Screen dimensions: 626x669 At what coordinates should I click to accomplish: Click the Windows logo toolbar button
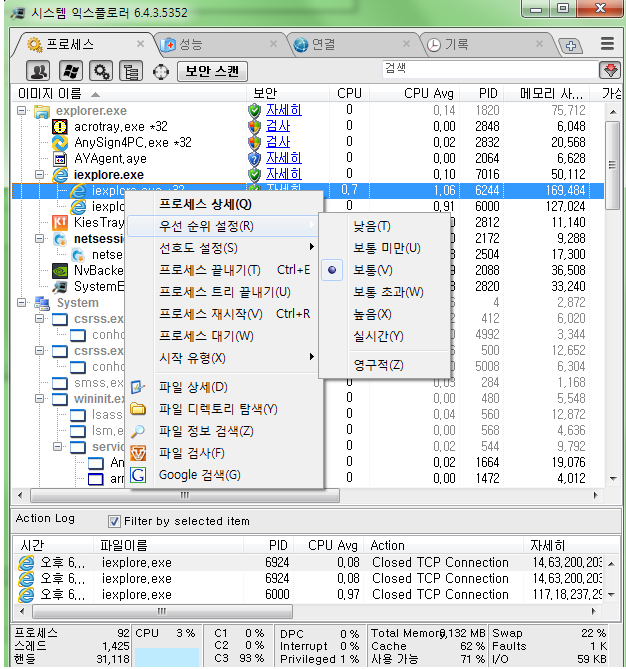tap(70, 71)
